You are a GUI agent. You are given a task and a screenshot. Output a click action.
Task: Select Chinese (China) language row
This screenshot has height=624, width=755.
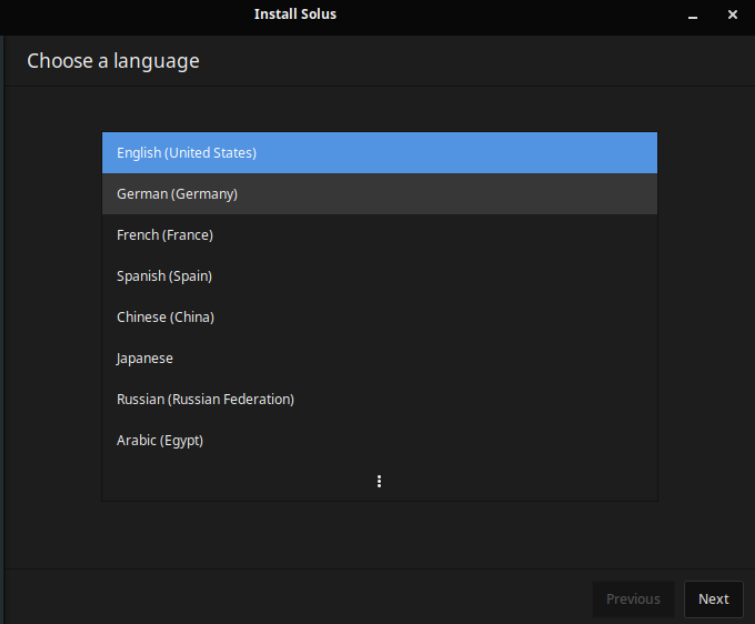(x=379, y=317)
